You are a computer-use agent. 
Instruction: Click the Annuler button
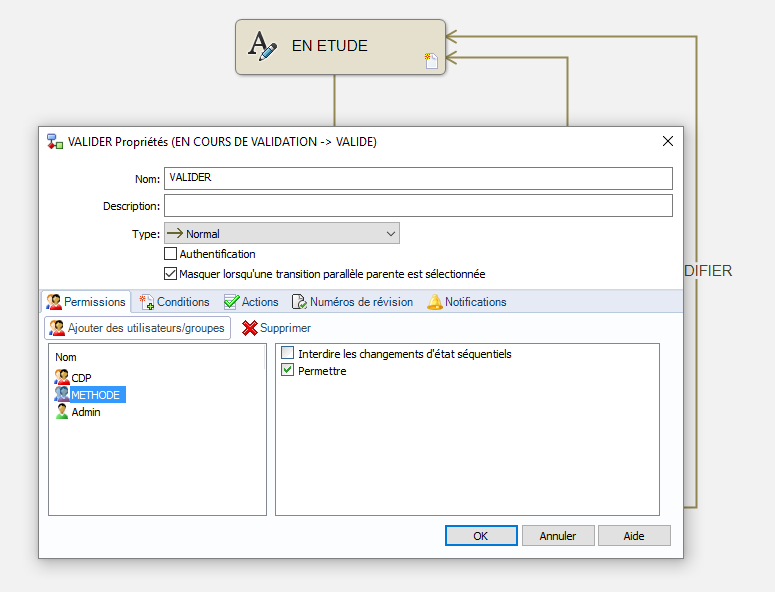pos(558,536)
